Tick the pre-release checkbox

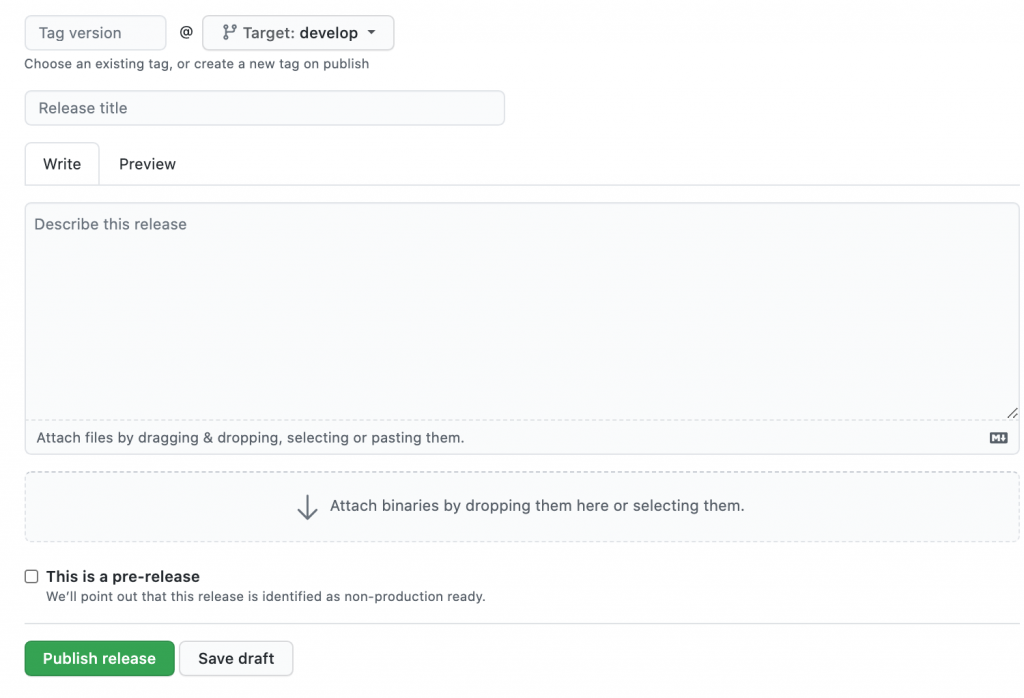tap(32, 576)
